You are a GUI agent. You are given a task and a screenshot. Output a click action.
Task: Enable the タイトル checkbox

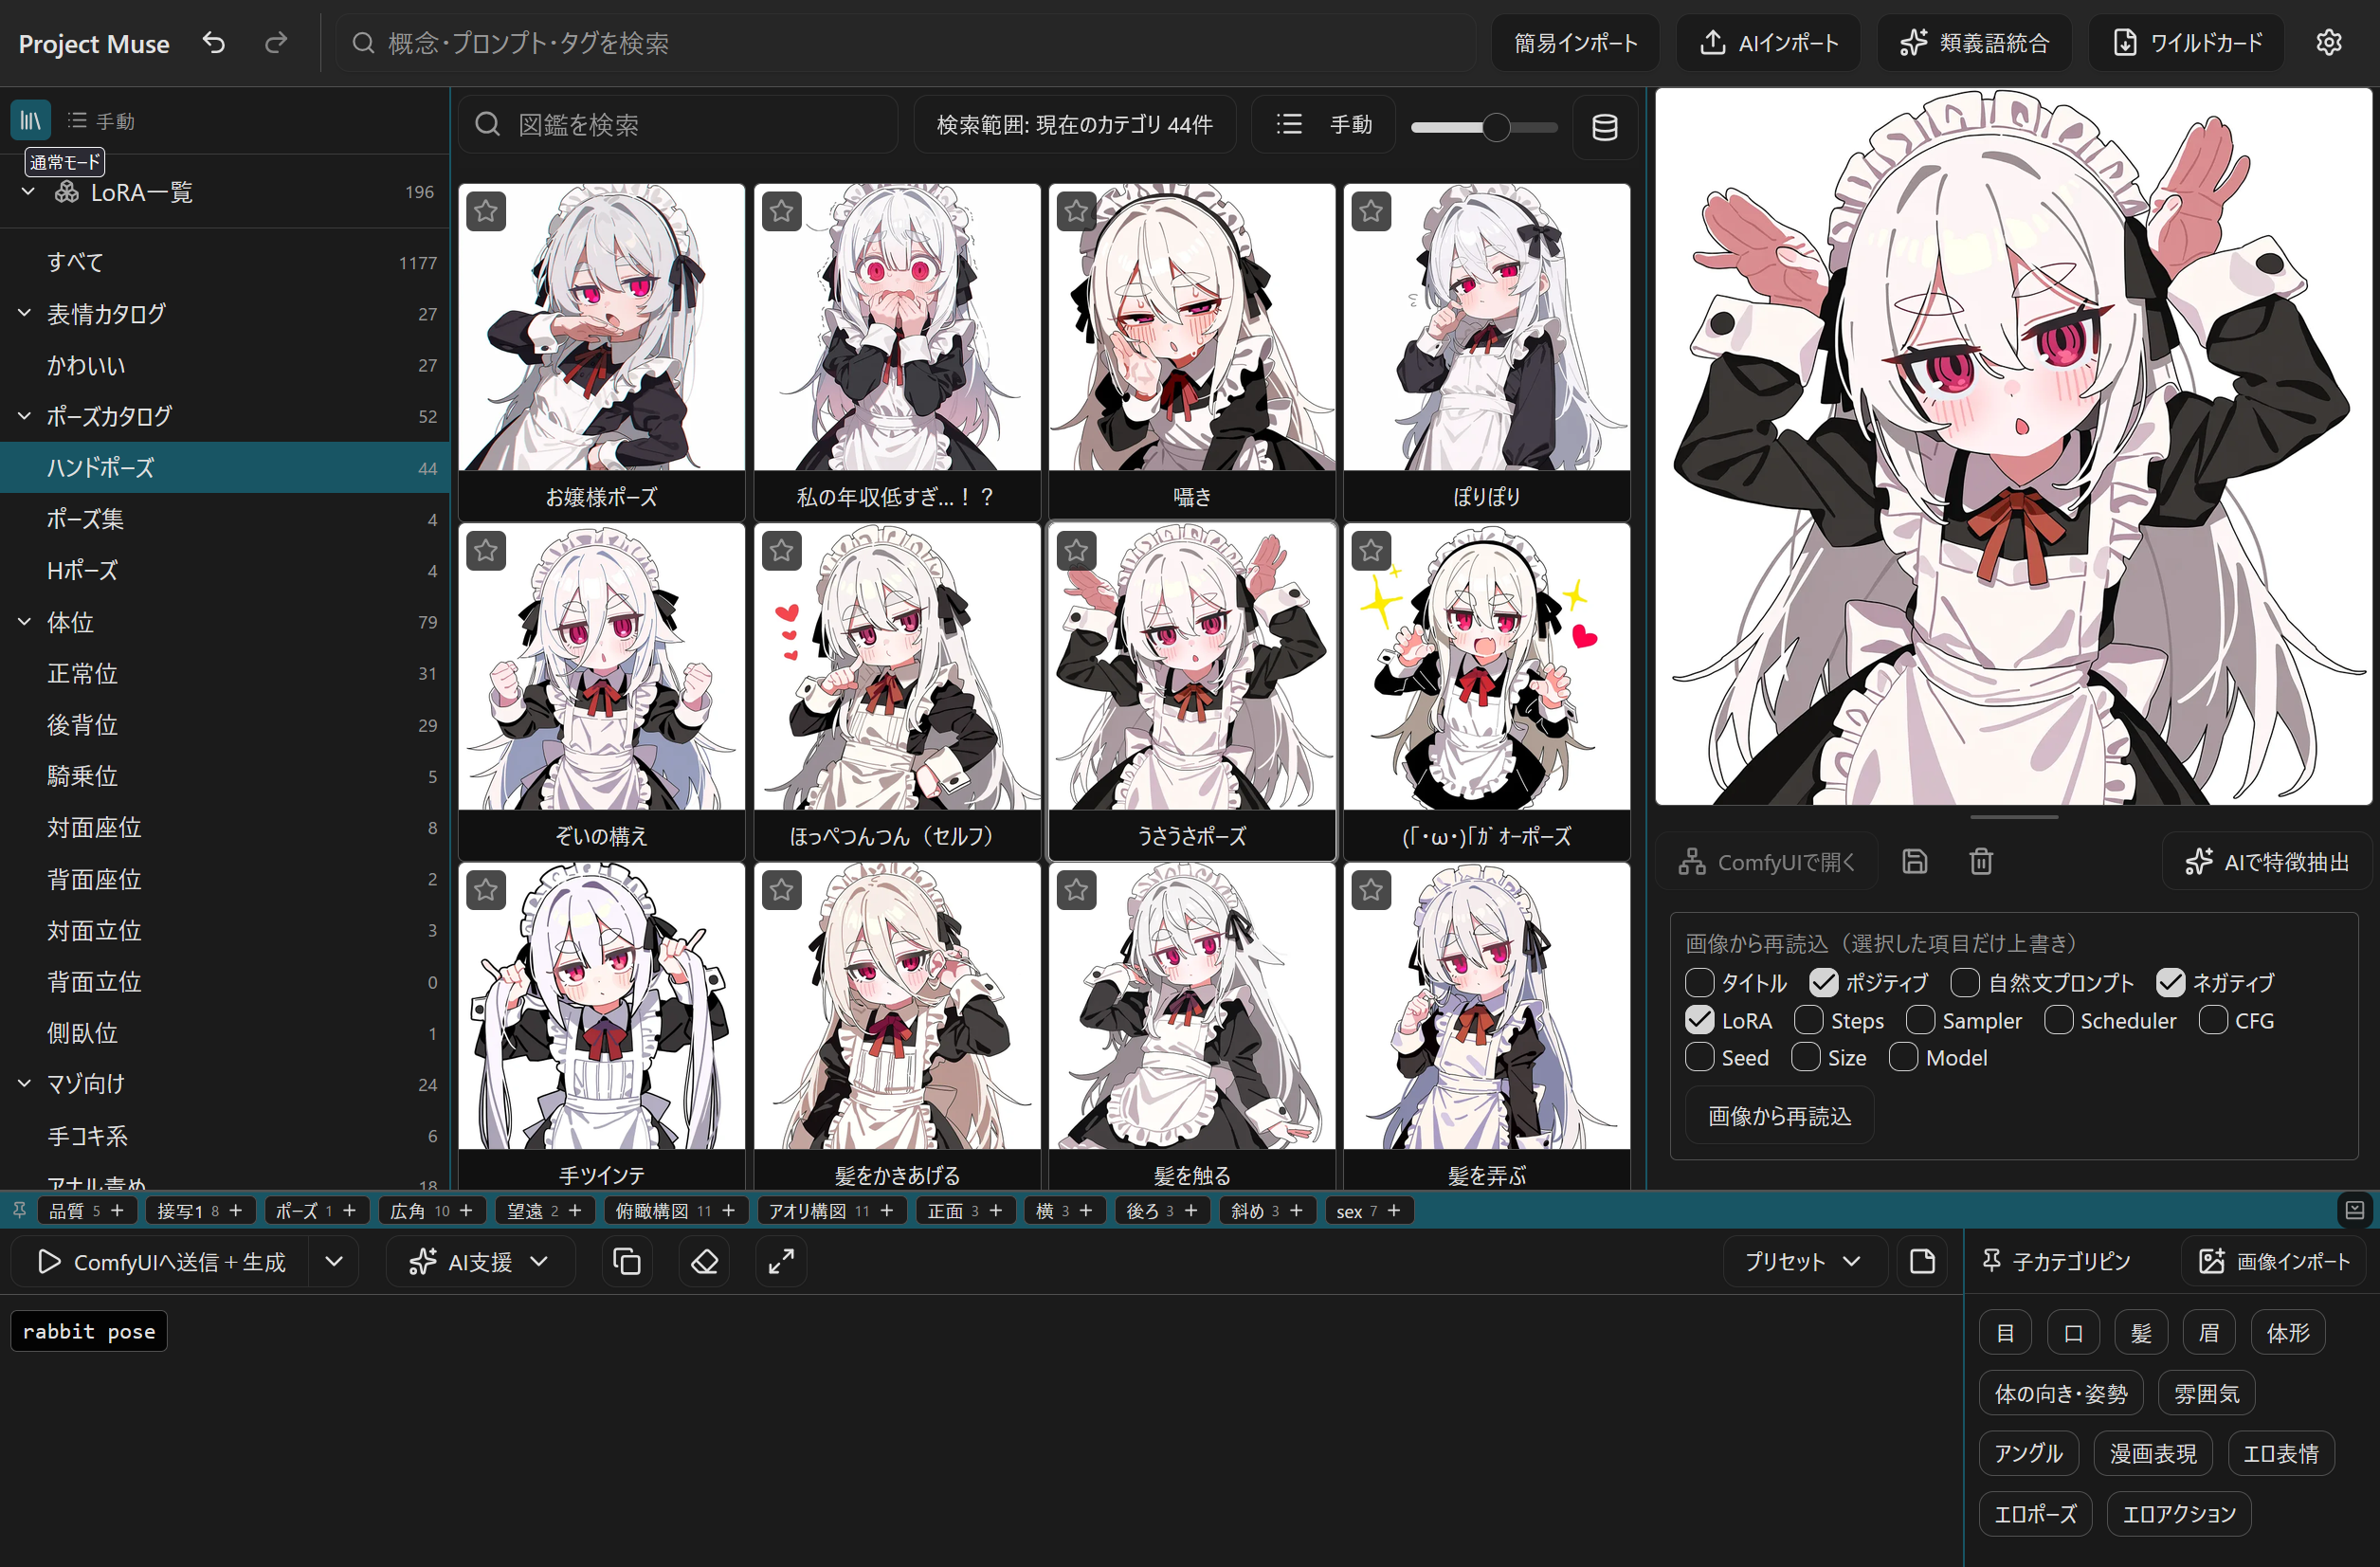click(x=1699, y=983)
